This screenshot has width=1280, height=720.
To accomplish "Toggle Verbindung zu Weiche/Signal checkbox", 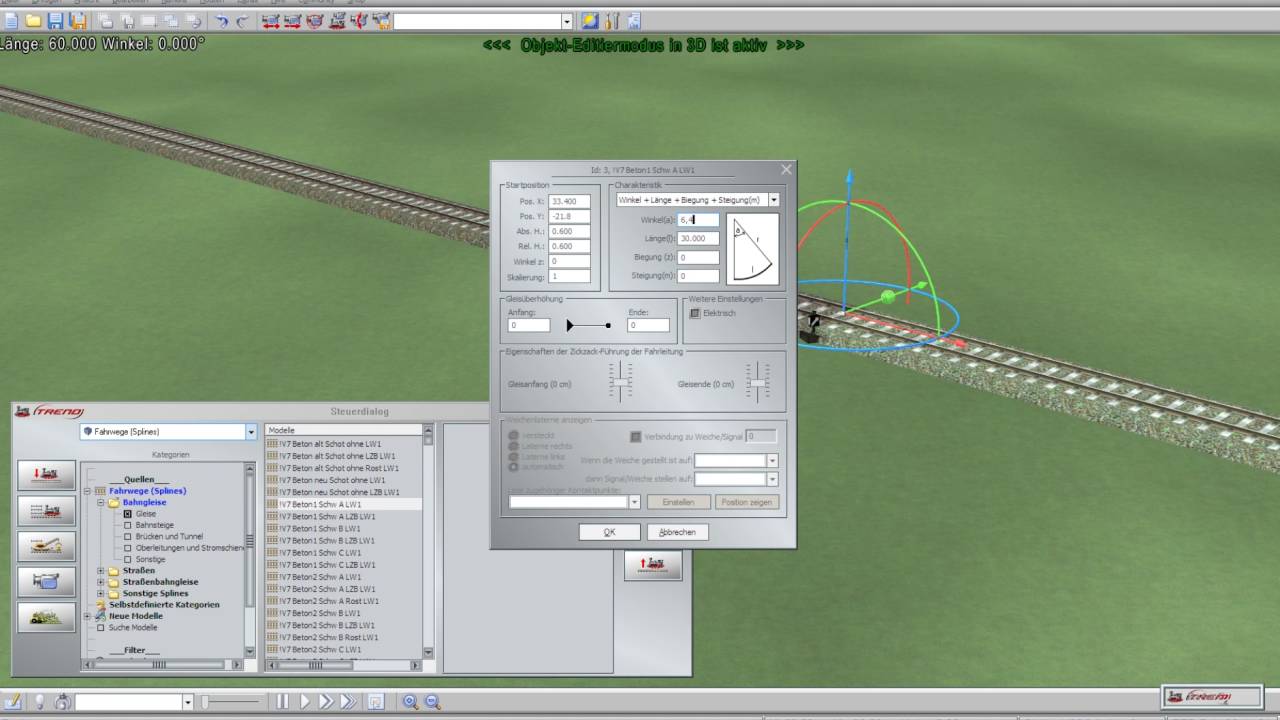I will [636, 436].
